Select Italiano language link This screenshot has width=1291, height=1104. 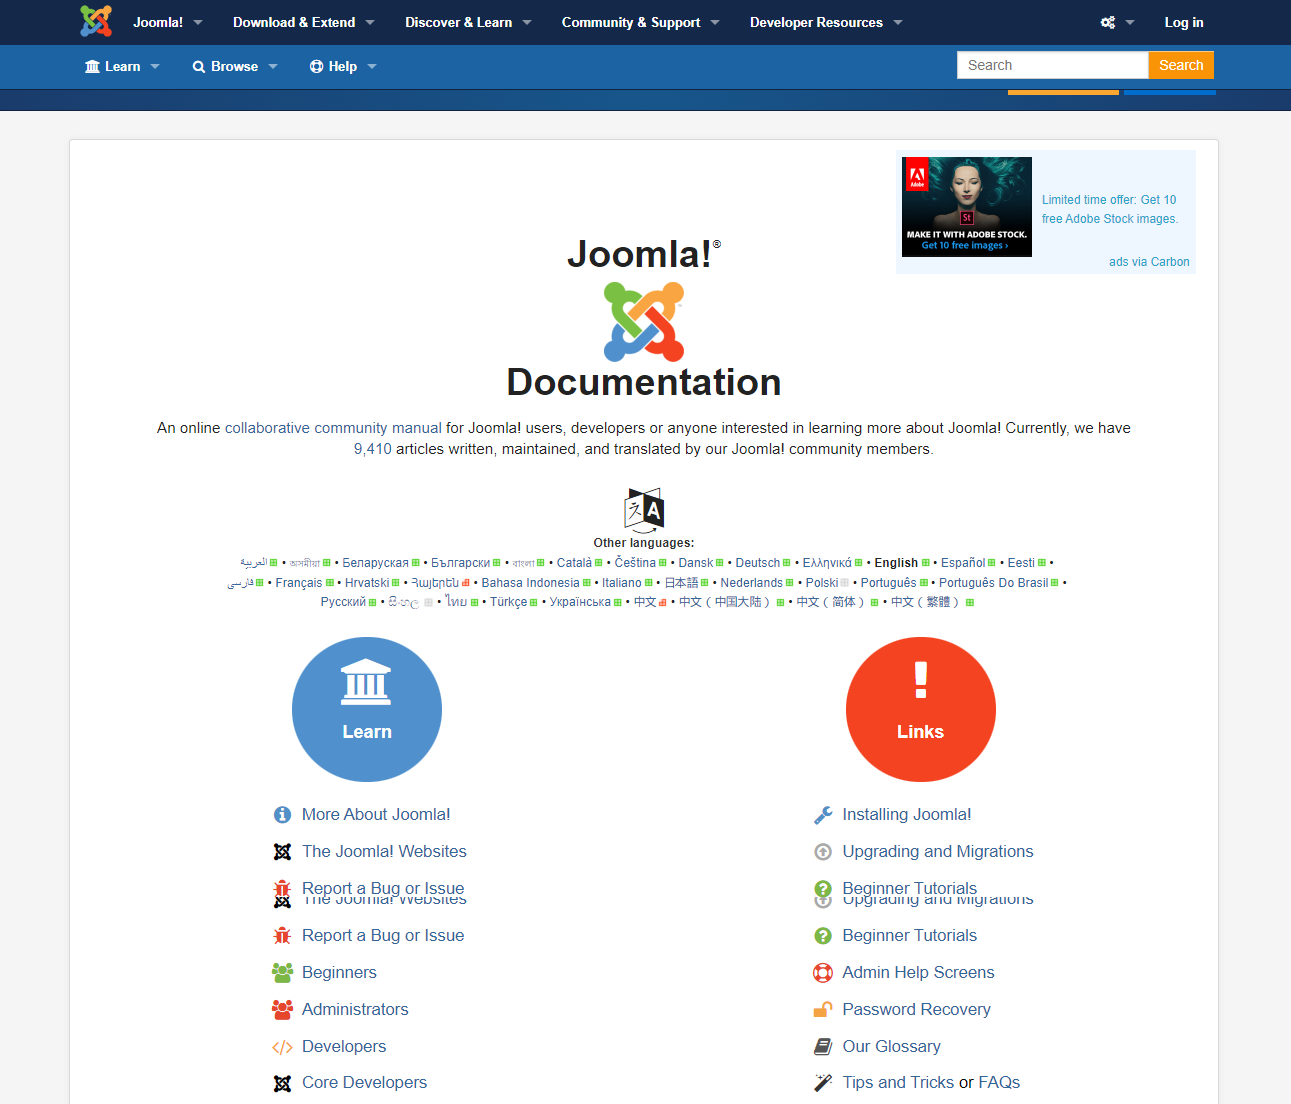[622, 583]
